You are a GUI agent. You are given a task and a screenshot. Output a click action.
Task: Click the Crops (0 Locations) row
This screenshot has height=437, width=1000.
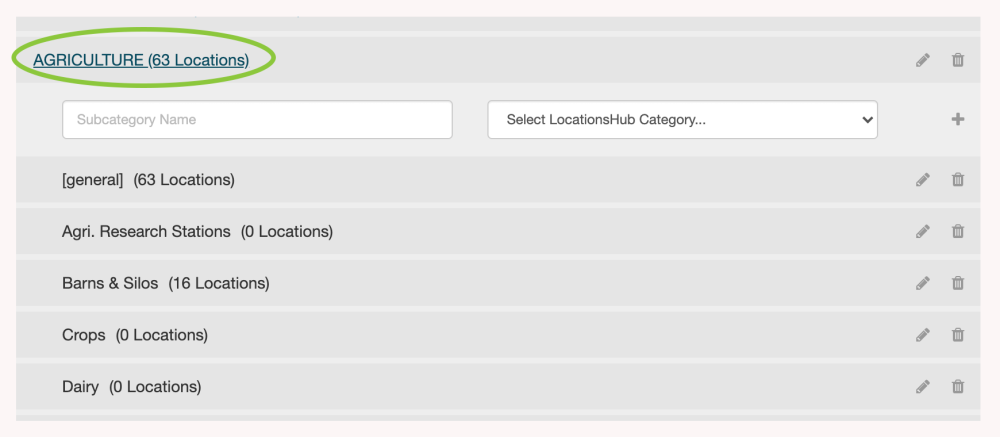click(135, 335)
